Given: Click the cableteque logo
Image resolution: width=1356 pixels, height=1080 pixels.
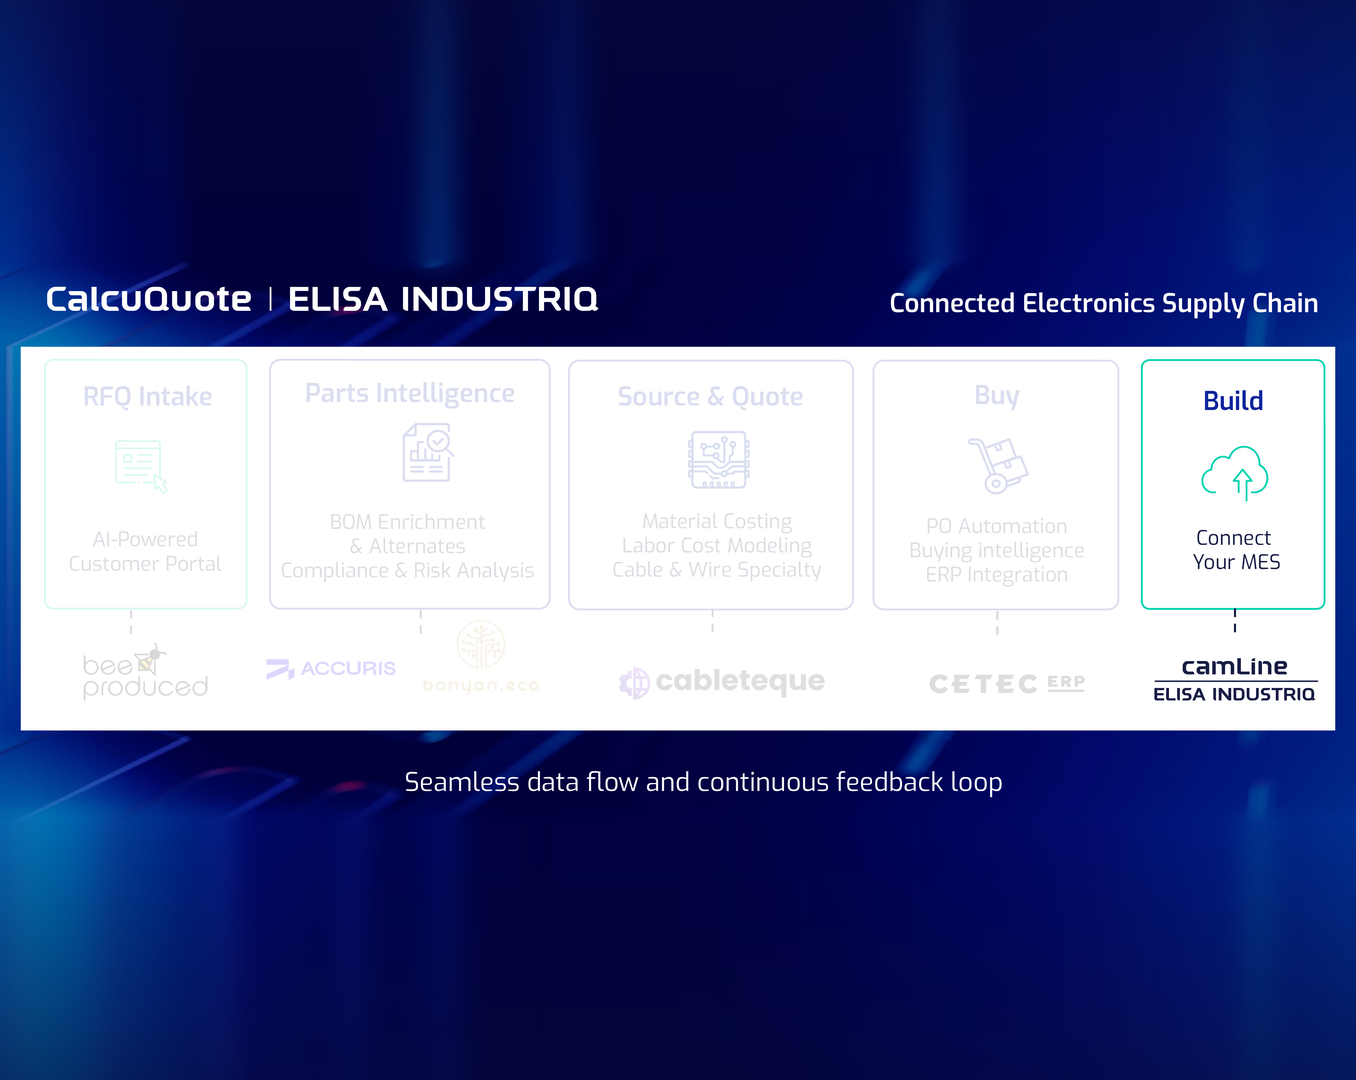Looking at the screenshot, I should (722, 682).
